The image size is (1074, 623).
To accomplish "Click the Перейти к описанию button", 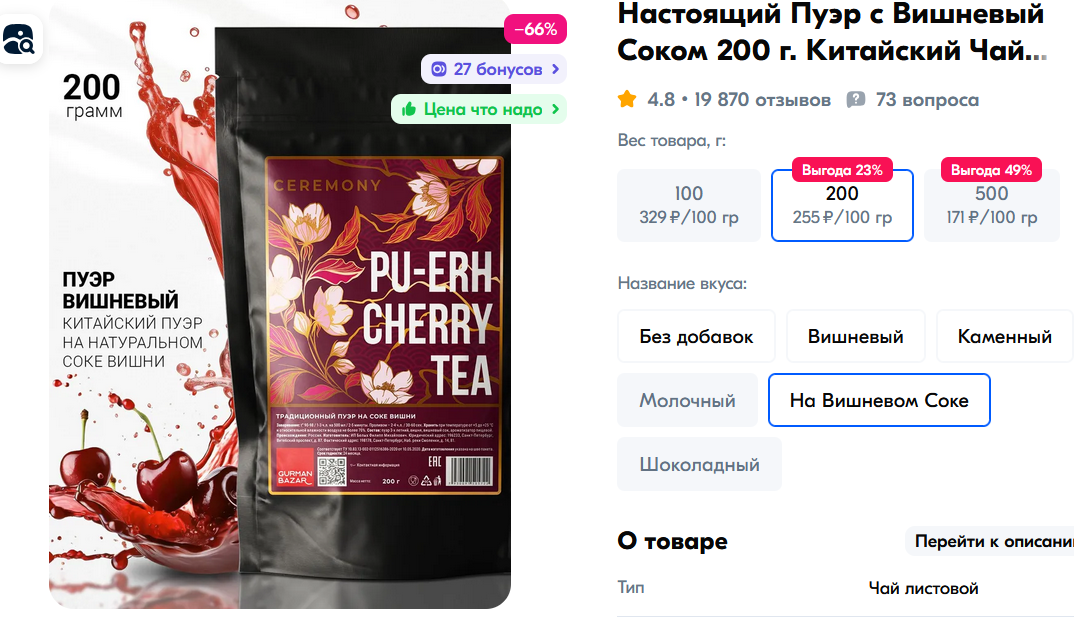I will tap(990, 541).
